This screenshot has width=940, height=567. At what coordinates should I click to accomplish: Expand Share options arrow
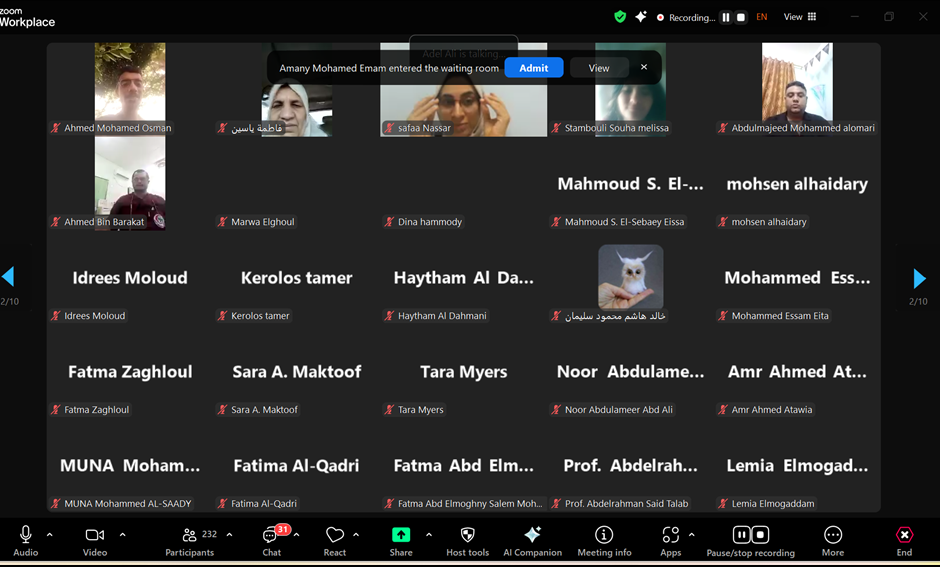429,534
